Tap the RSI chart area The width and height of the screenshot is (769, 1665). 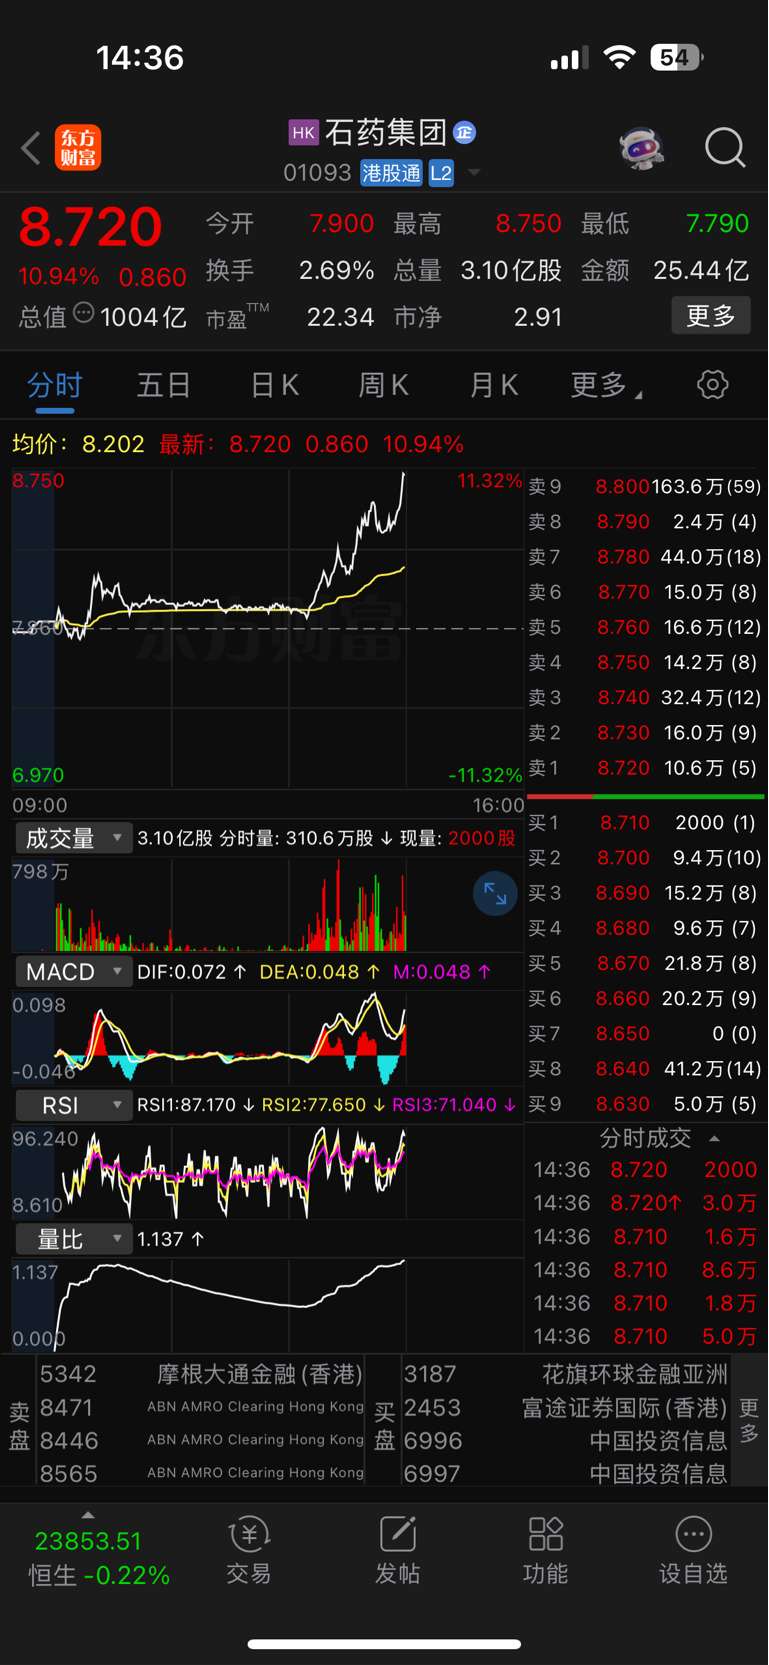tap(268, 1172)
